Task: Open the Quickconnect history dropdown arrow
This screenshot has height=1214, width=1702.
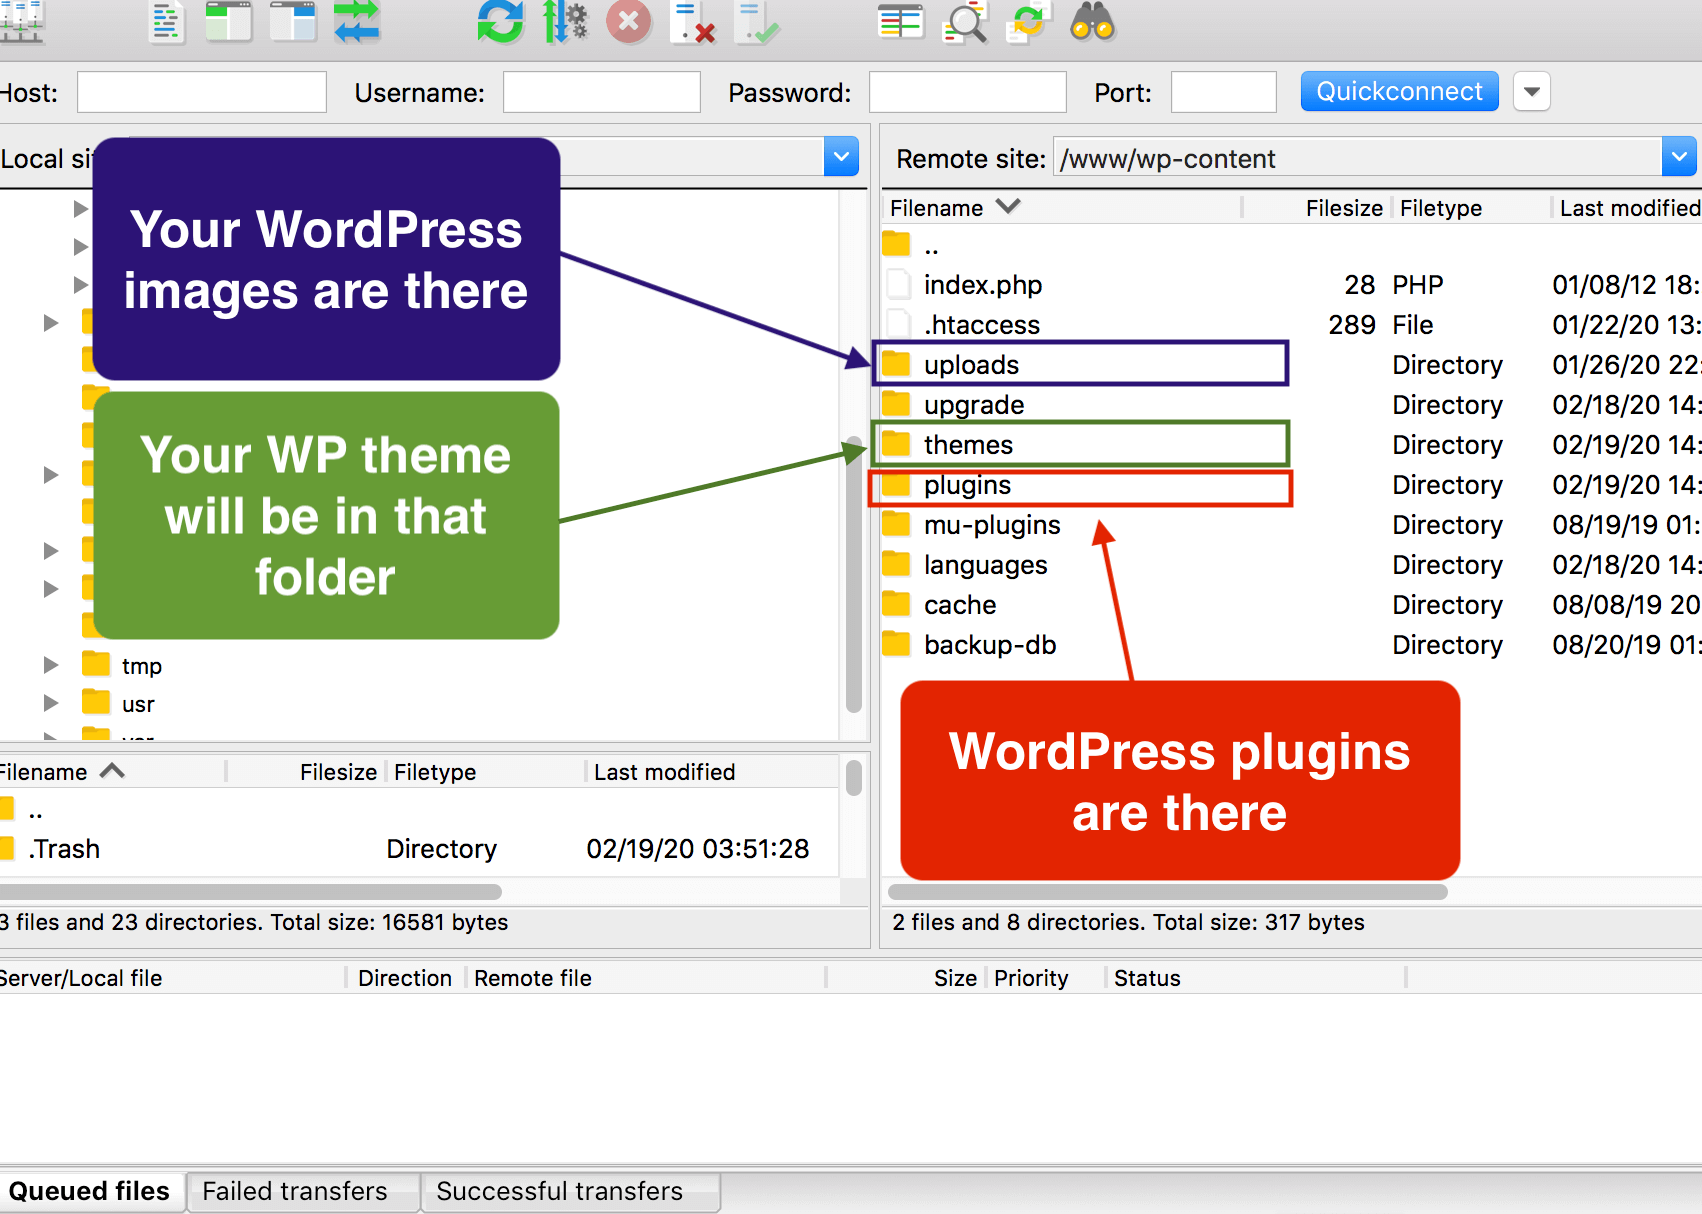Action: pos(1531,92)
